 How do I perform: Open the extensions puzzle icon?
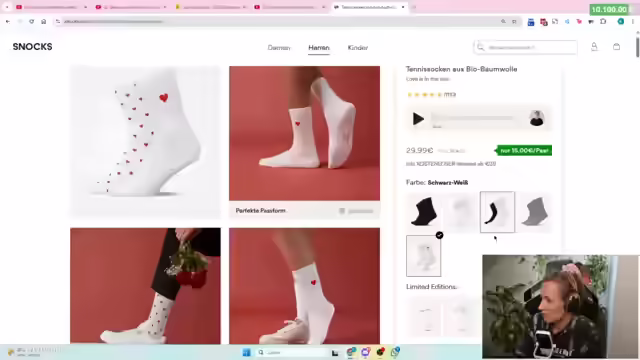tap(603, 22)
